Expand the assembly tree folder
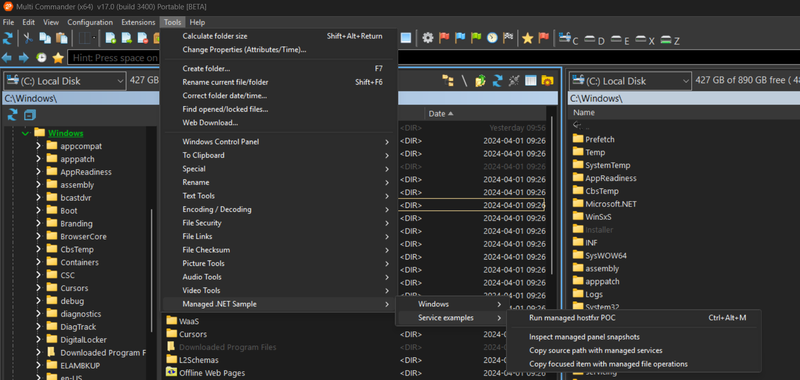The image size is (800, 380). click(x=38, y=185)
